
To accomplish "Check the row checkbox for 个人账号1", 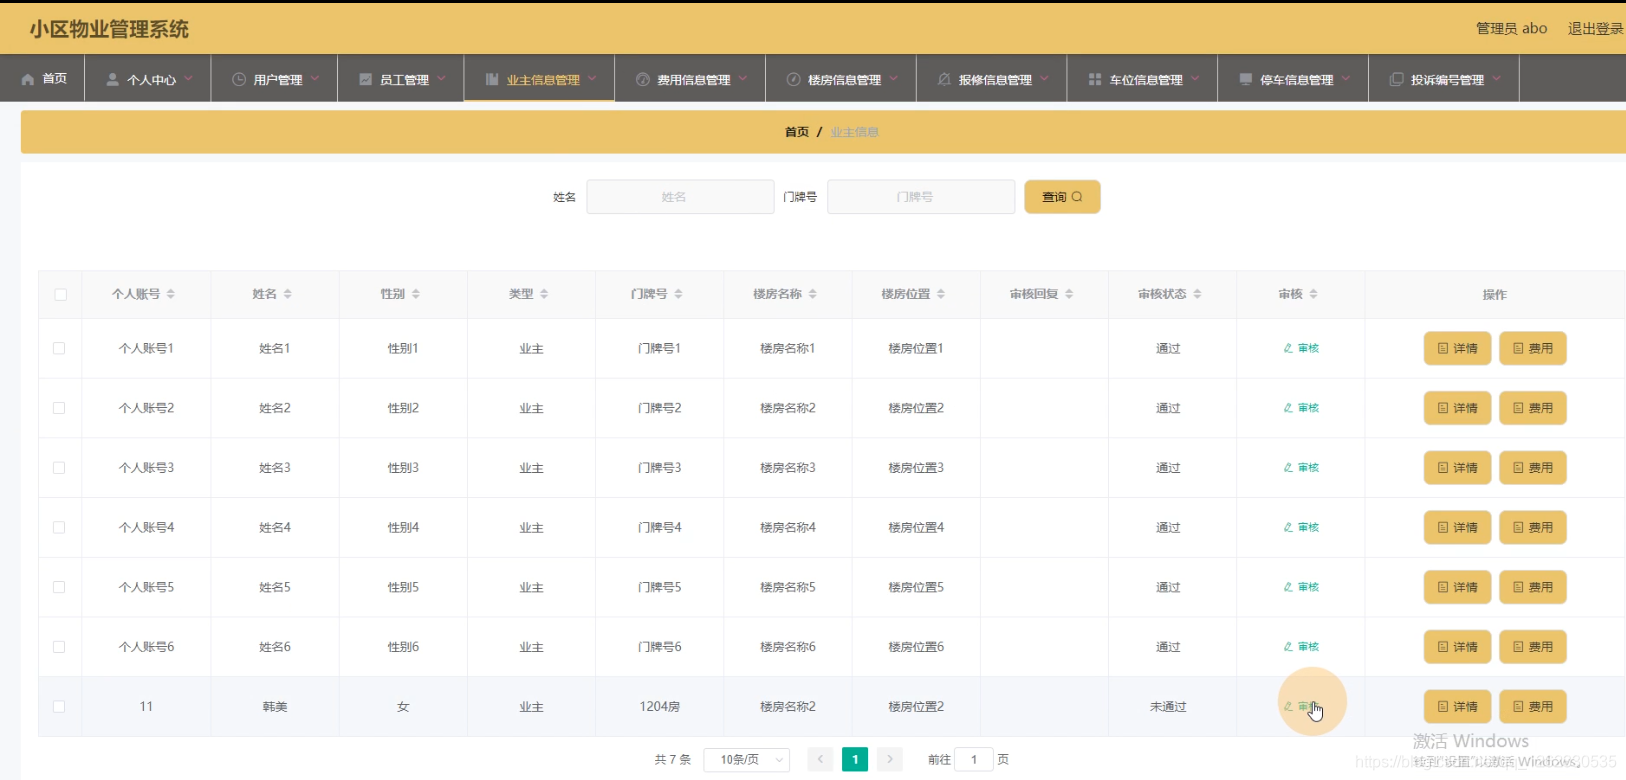I will pos(59,348).
